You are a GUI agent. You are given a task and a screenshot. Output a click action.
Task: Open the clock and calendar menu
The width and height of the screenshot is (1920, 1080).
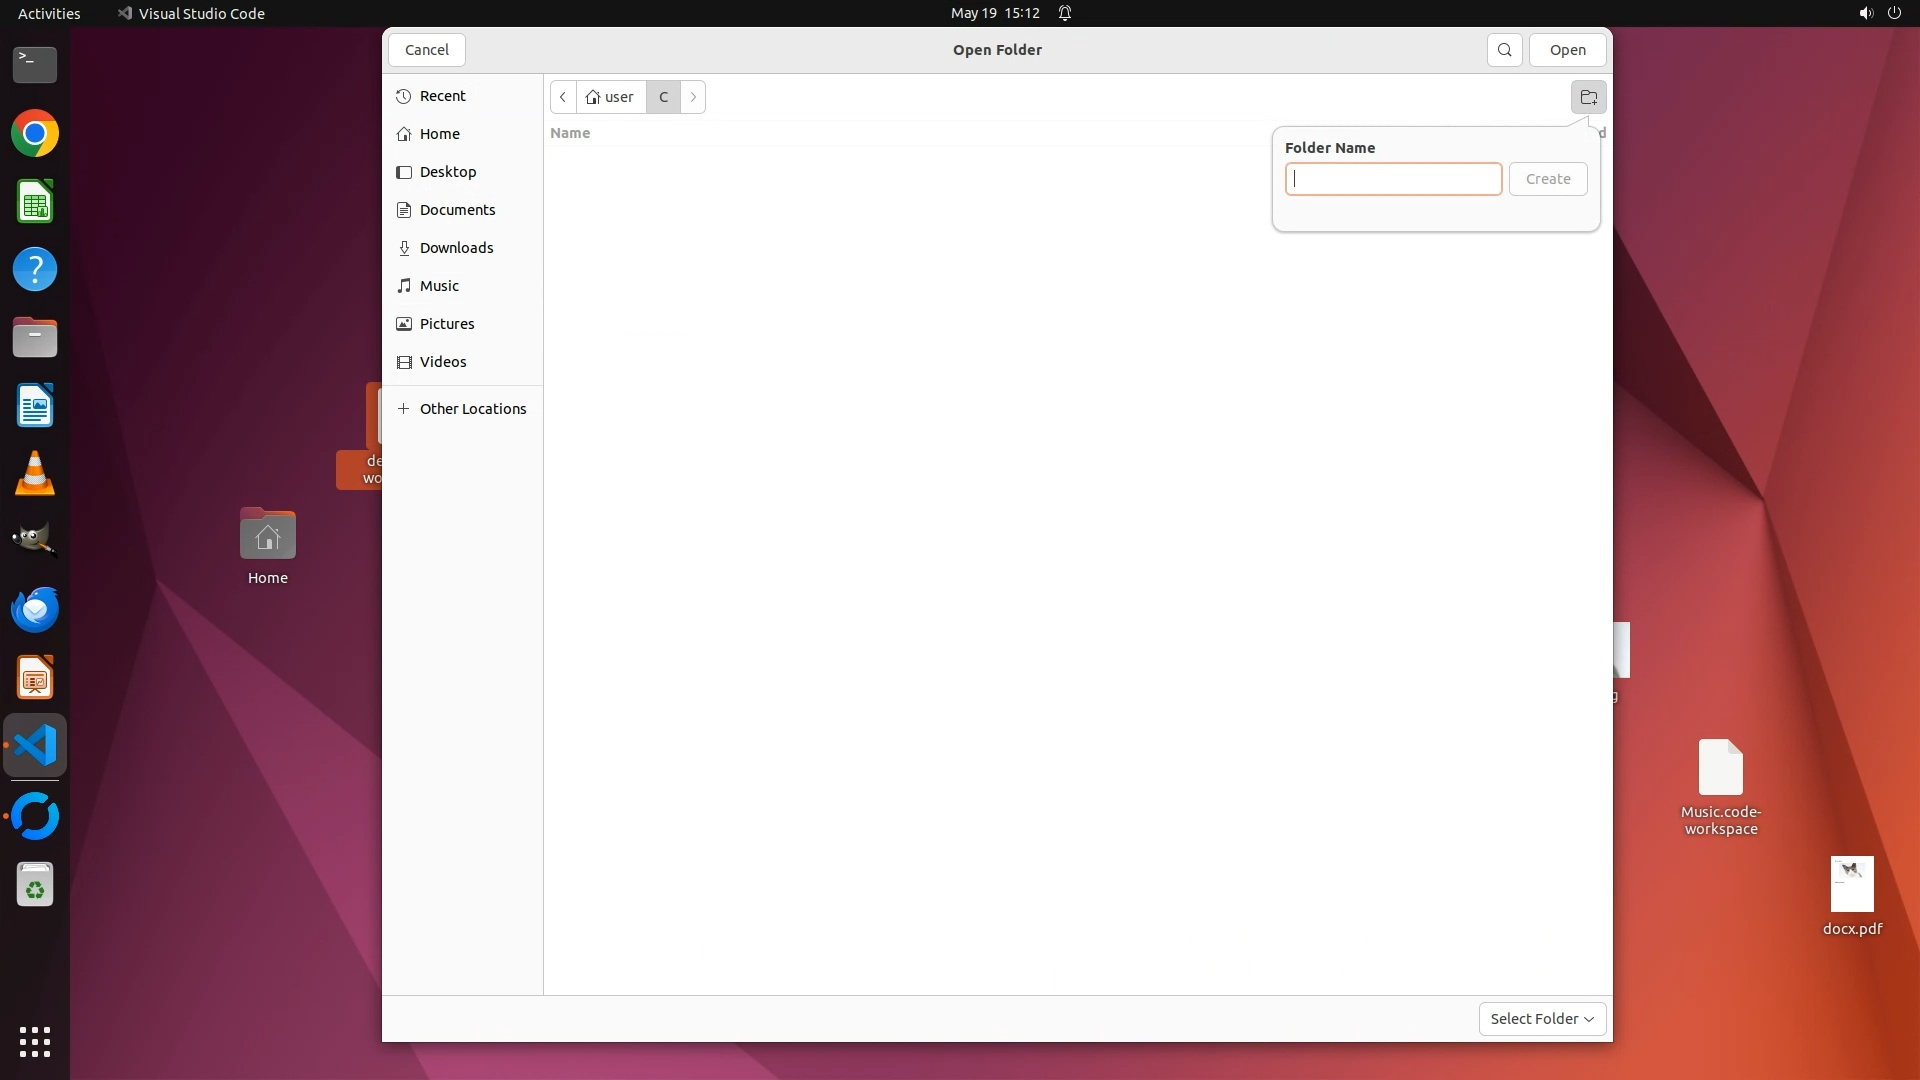click(x=994, y=13)
